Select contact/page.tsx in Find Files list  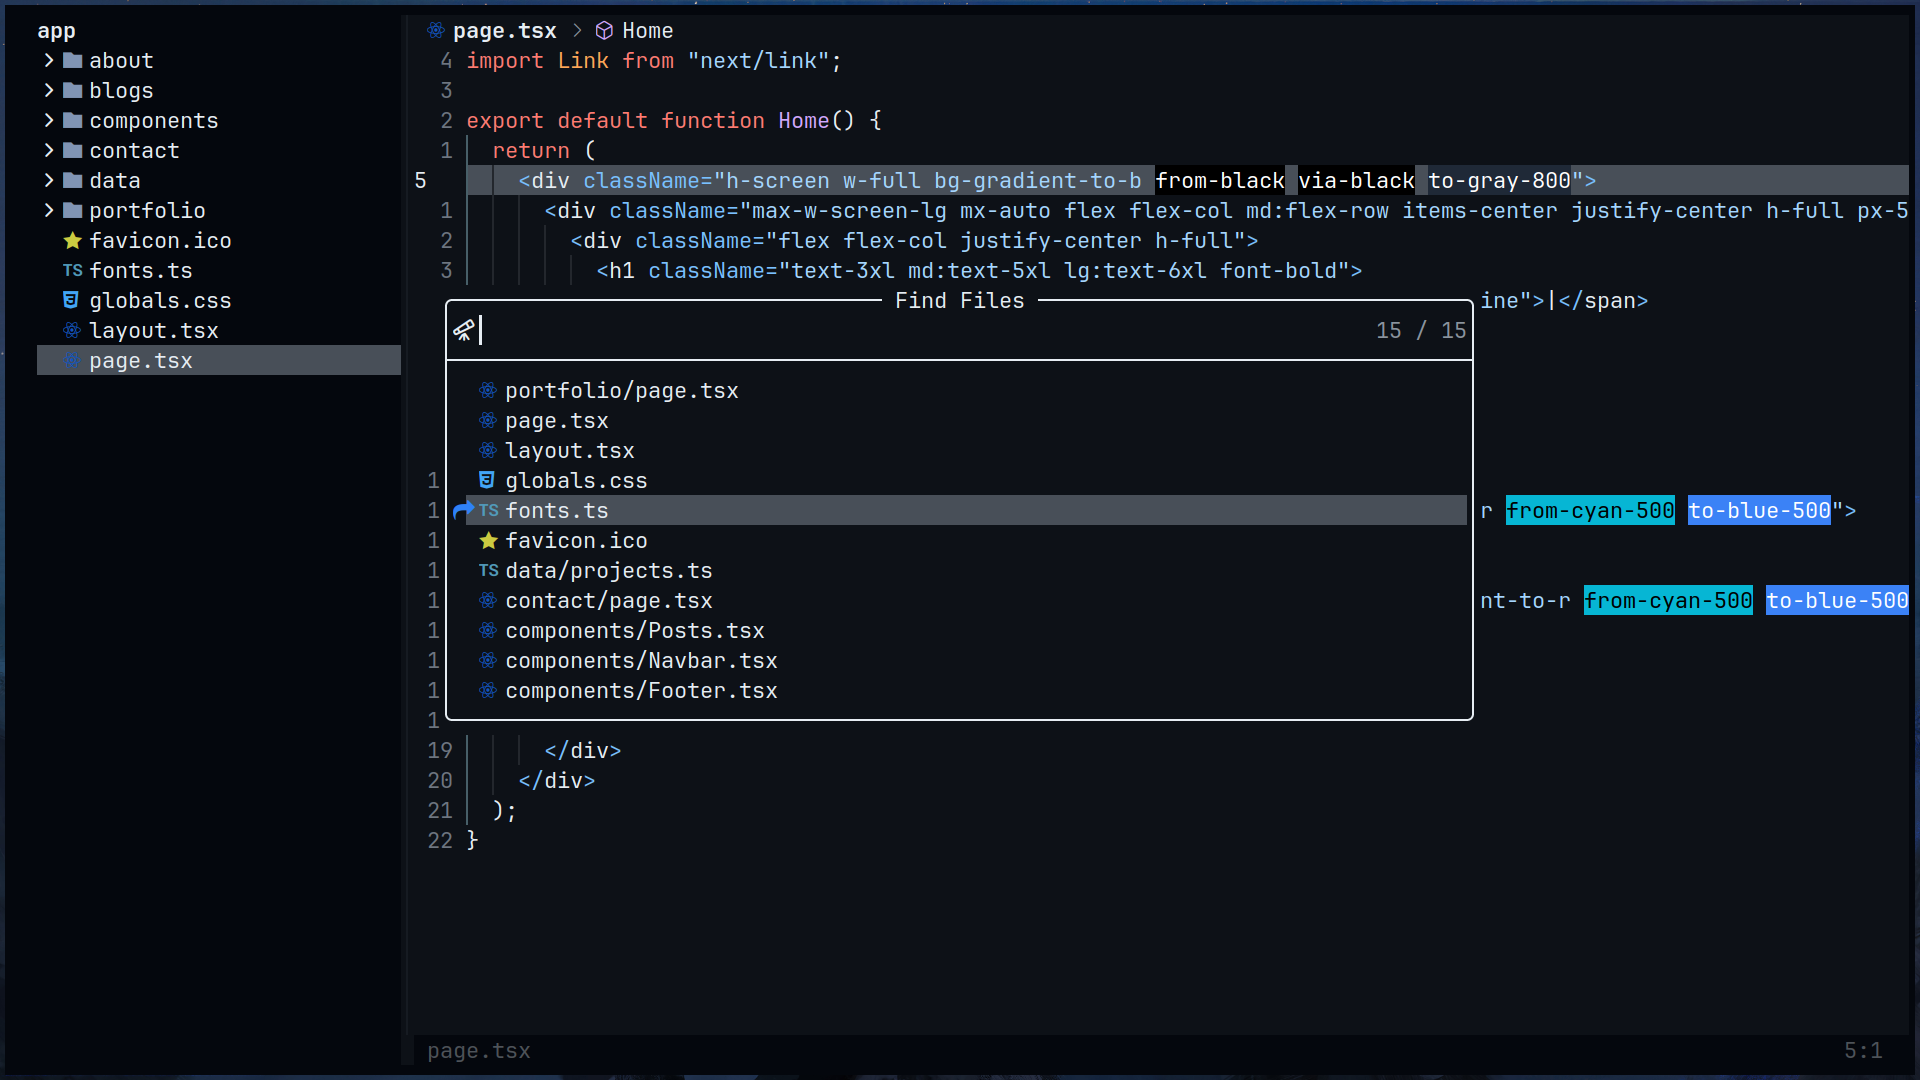click(x=608, y=600)
